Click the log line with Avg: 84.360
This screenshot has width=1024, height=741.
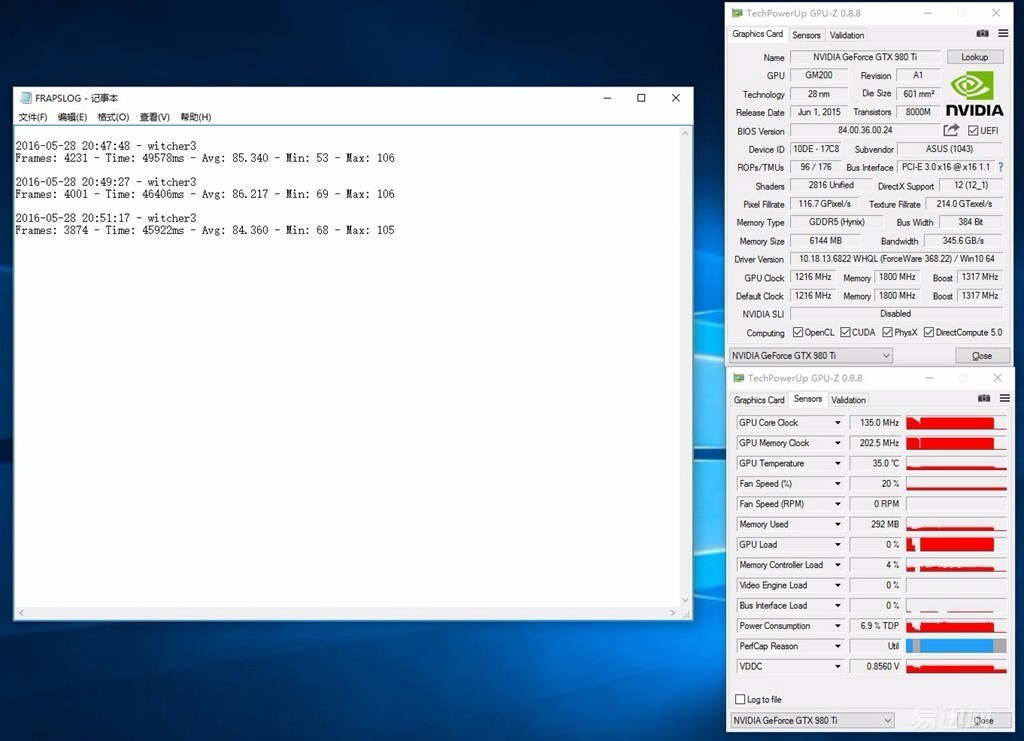pyautogui.click(x=205, y=230)
